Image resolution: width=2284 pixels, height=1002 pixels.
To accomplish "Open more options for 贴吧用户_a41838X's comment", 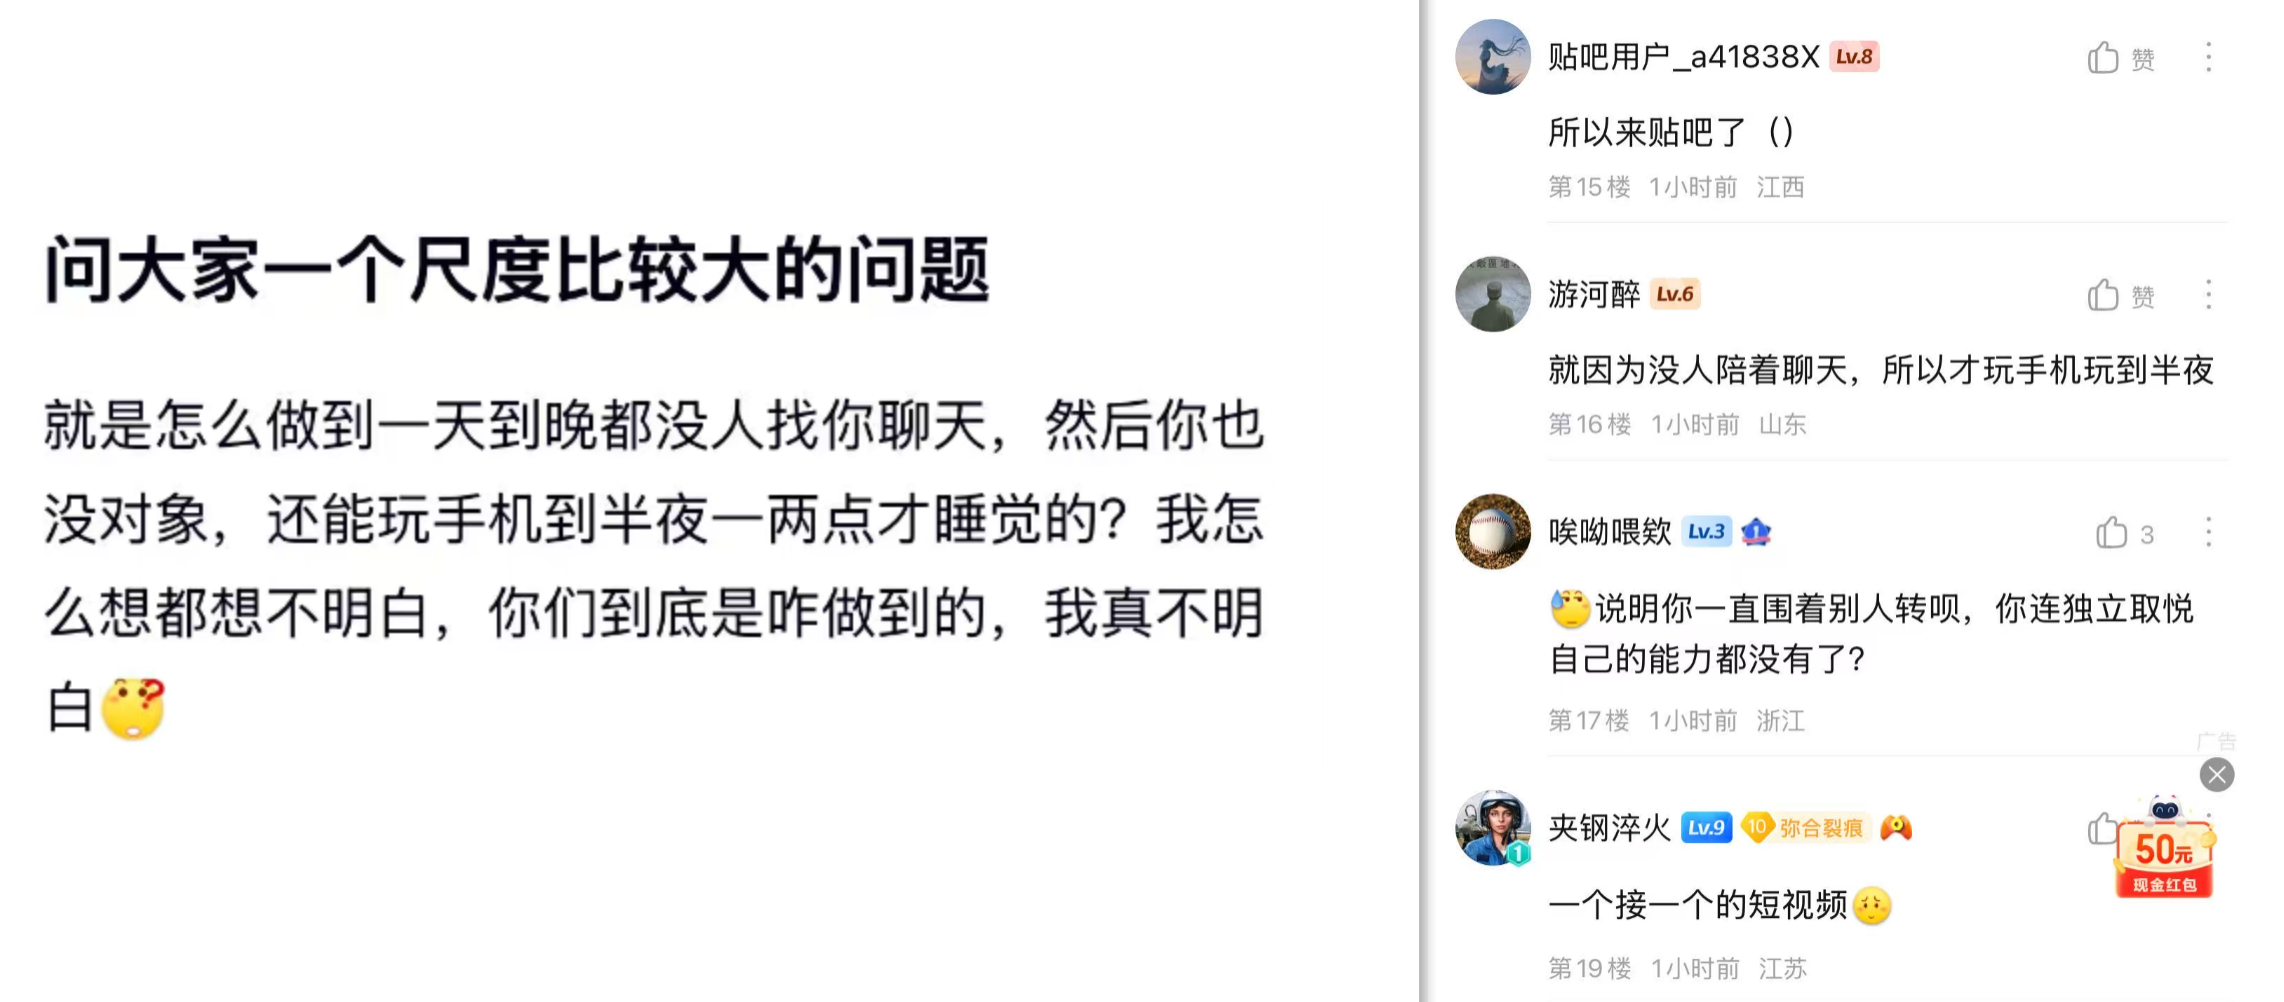I will tap(2208, 58).
